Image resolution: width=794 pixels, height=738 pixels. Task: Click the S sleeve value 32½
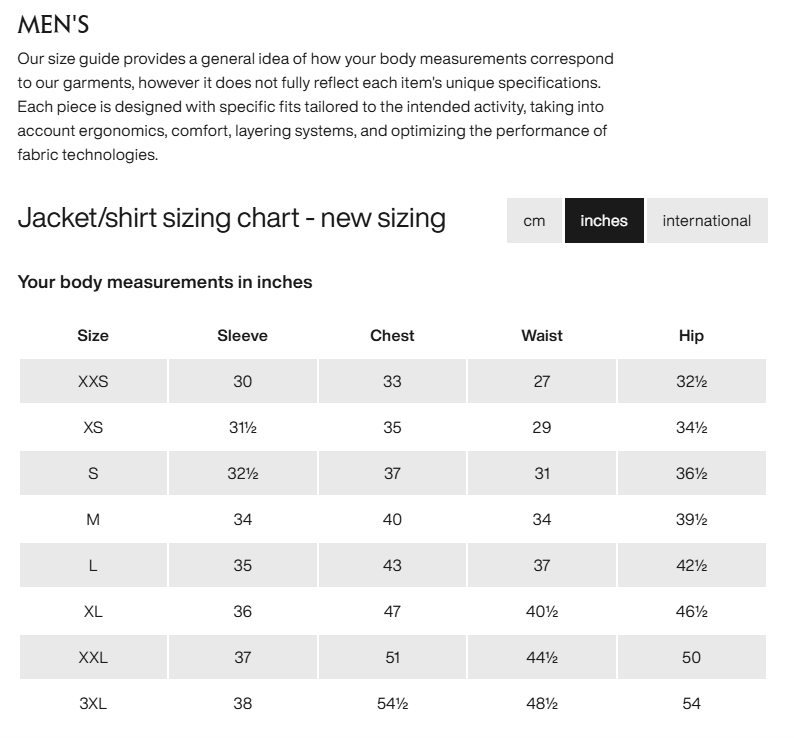pos(243,474)
